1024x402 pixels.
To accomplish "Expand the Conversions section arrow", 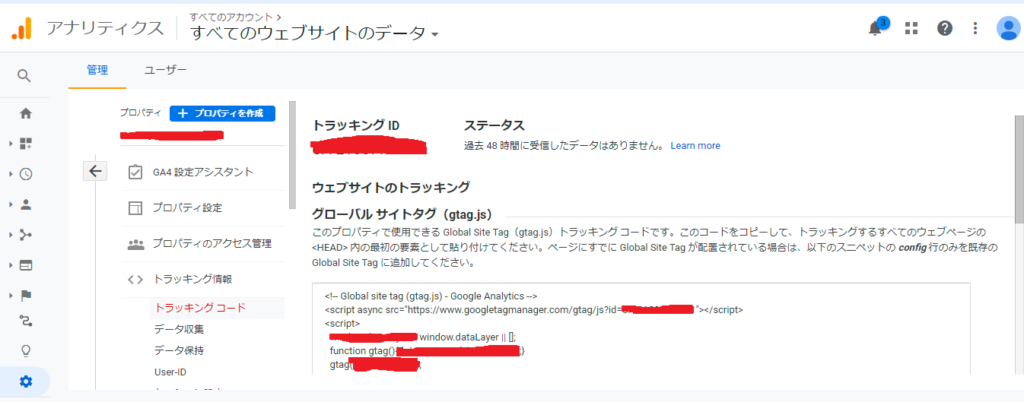I will (11, 295).
